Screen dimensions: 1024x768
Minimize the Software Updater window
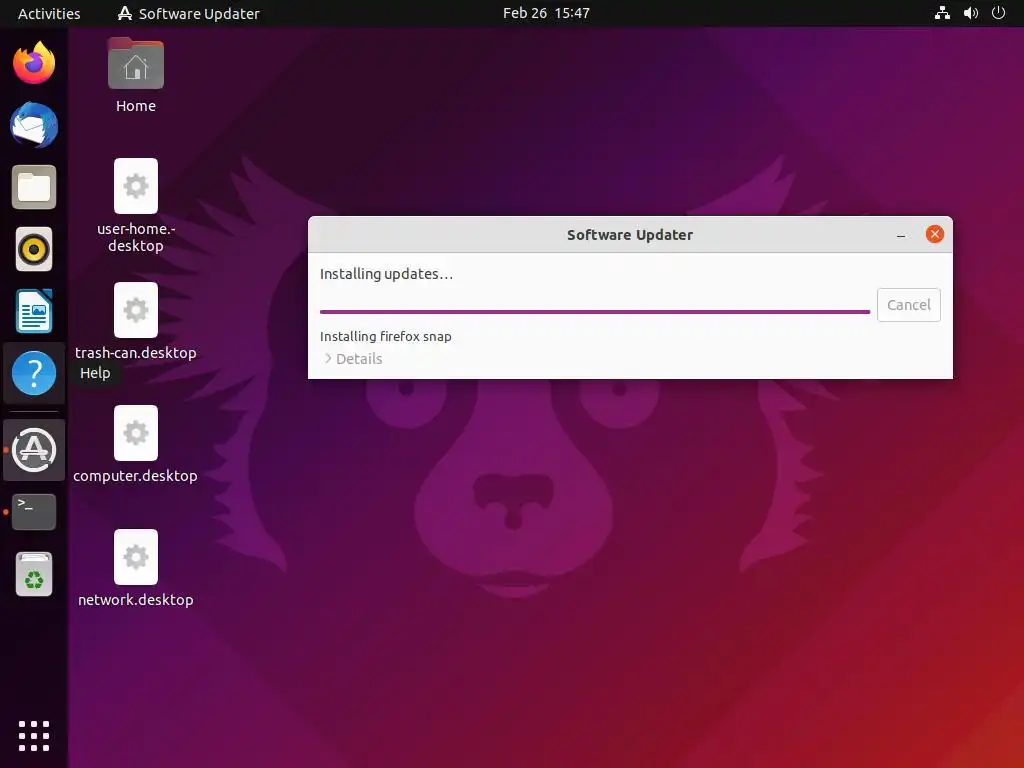tap(901, 234)
